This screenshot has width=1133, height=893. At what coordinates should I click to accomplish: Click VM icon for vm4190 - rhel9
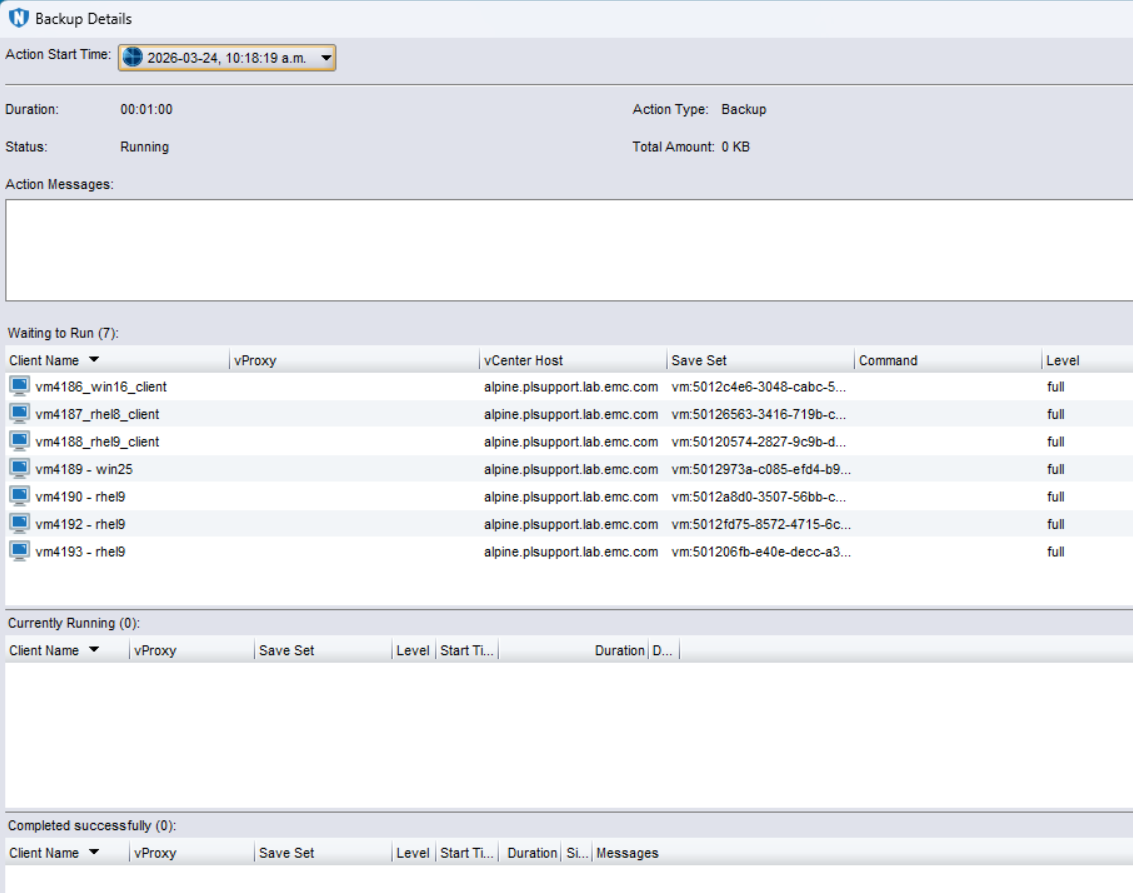coord(20,496)
